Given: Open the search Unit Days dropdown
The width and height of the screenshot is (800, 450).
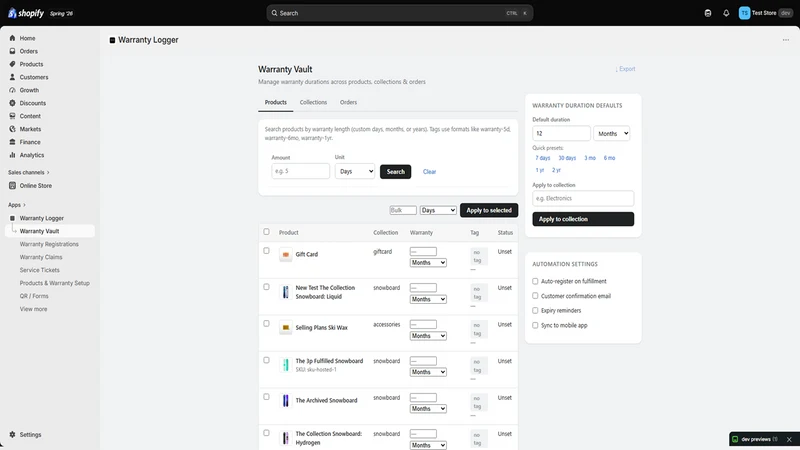Looking at the screenshot, I should [355, 171].
